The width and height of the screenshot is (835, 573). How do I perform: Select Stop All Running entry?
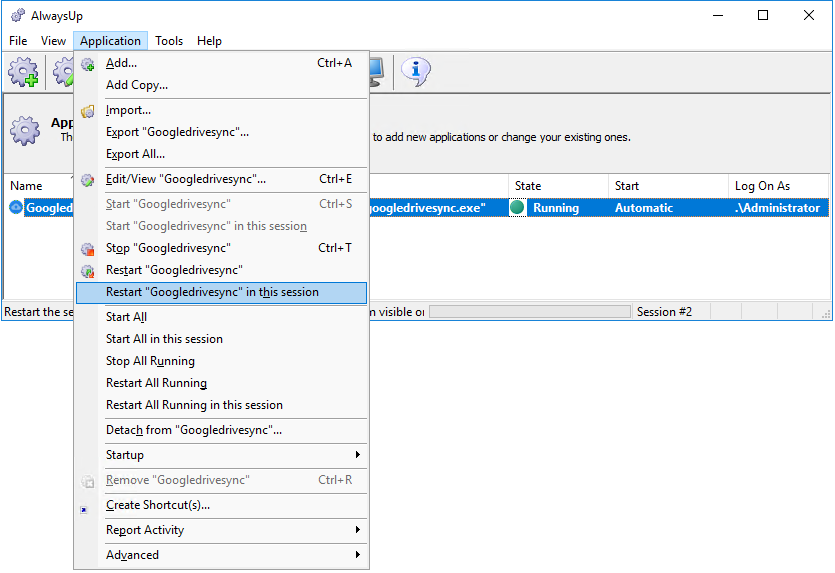pyautogui.click(x=221, y=361)
